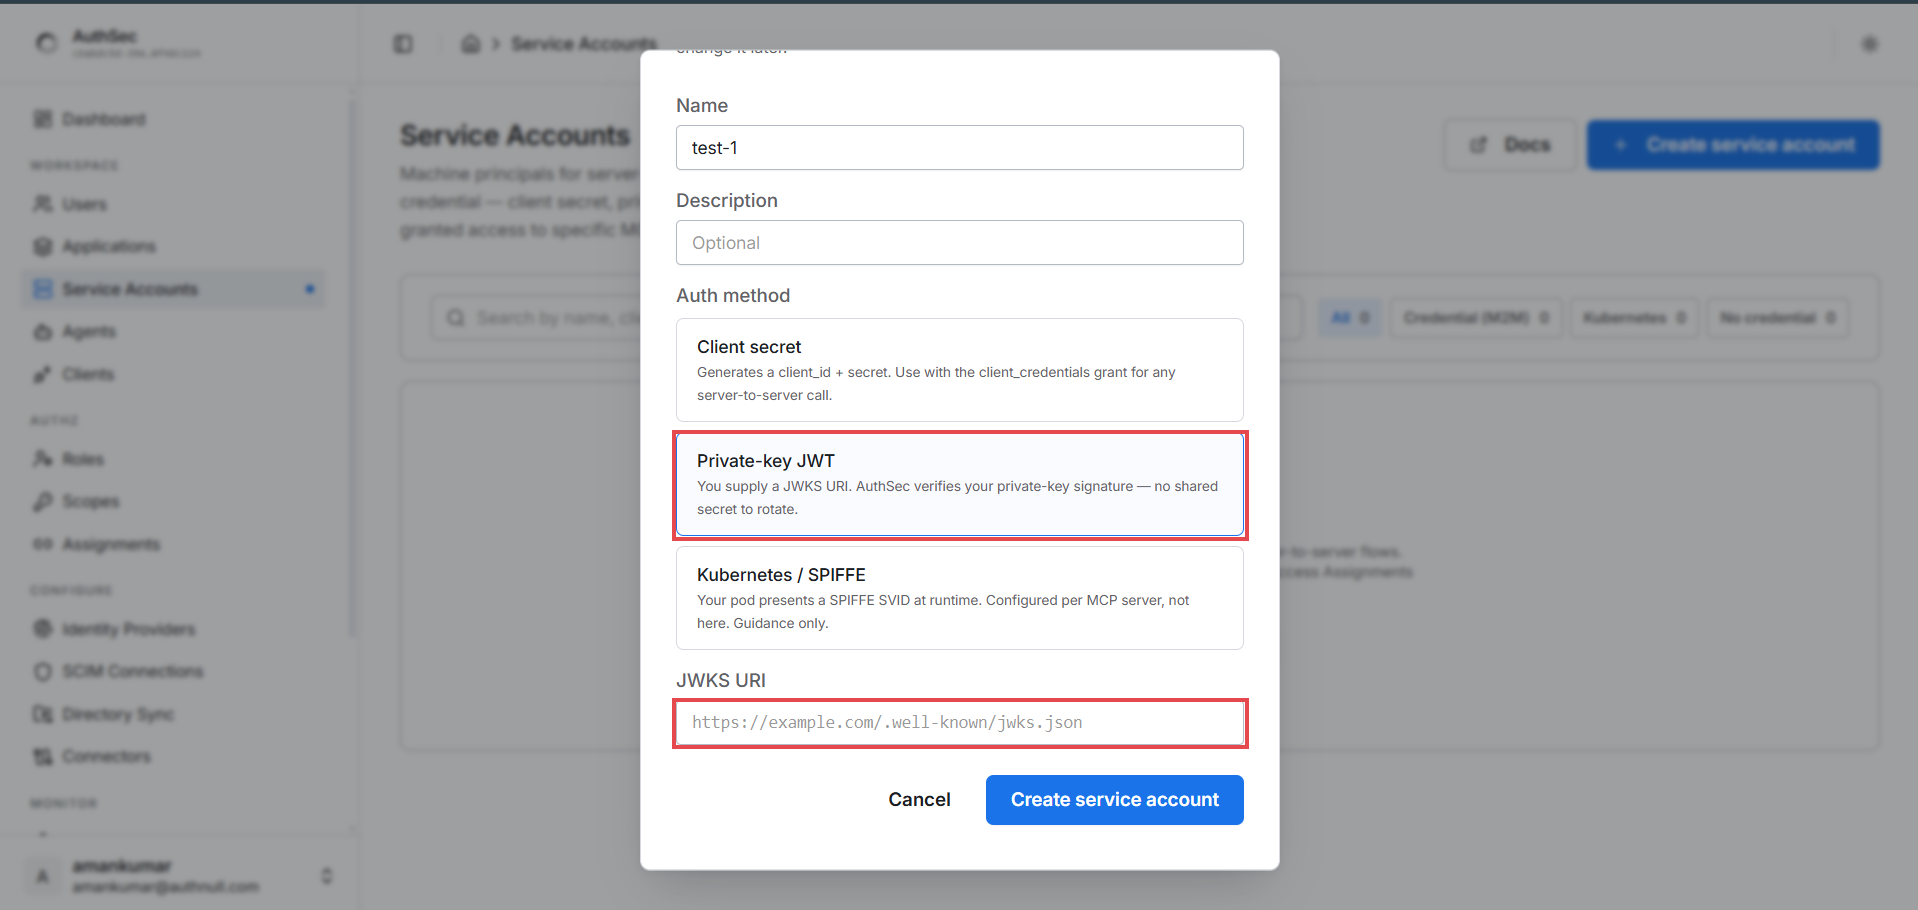This screenshot has width=1918, height=910.
Task: Submit the dialog's Create service account button
Action: tap(1114, 800)
